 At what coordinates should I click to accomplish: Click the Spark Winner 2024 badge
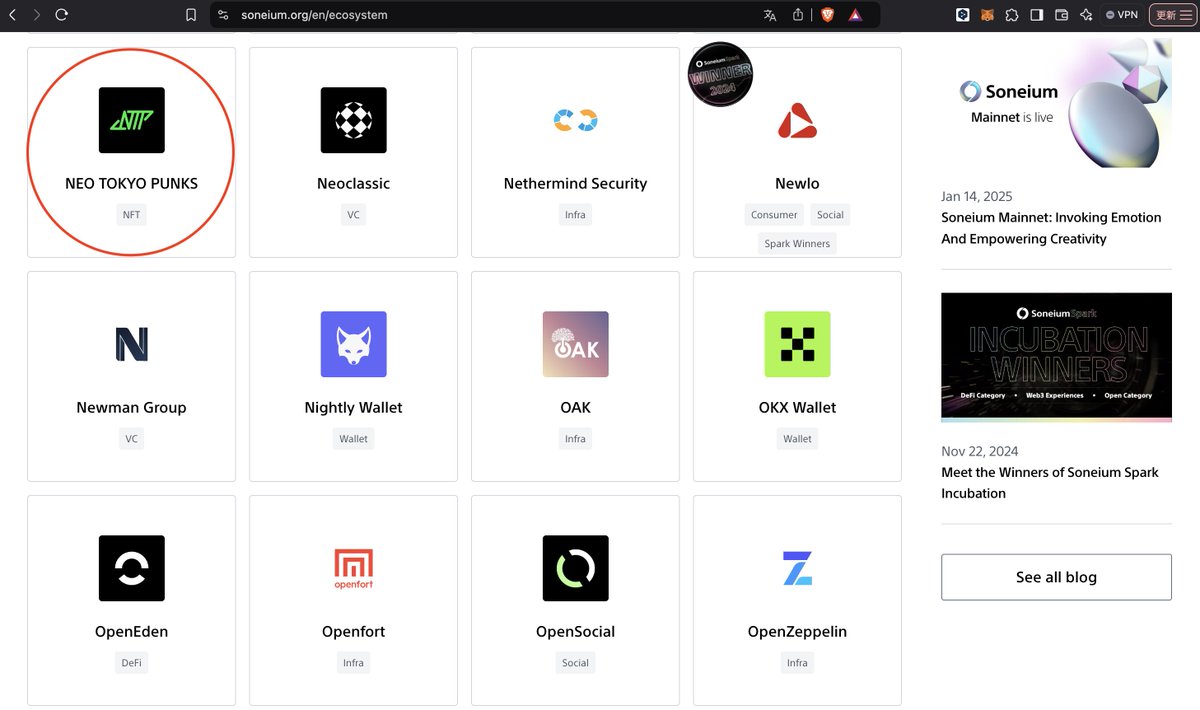[x=720, y=74]
